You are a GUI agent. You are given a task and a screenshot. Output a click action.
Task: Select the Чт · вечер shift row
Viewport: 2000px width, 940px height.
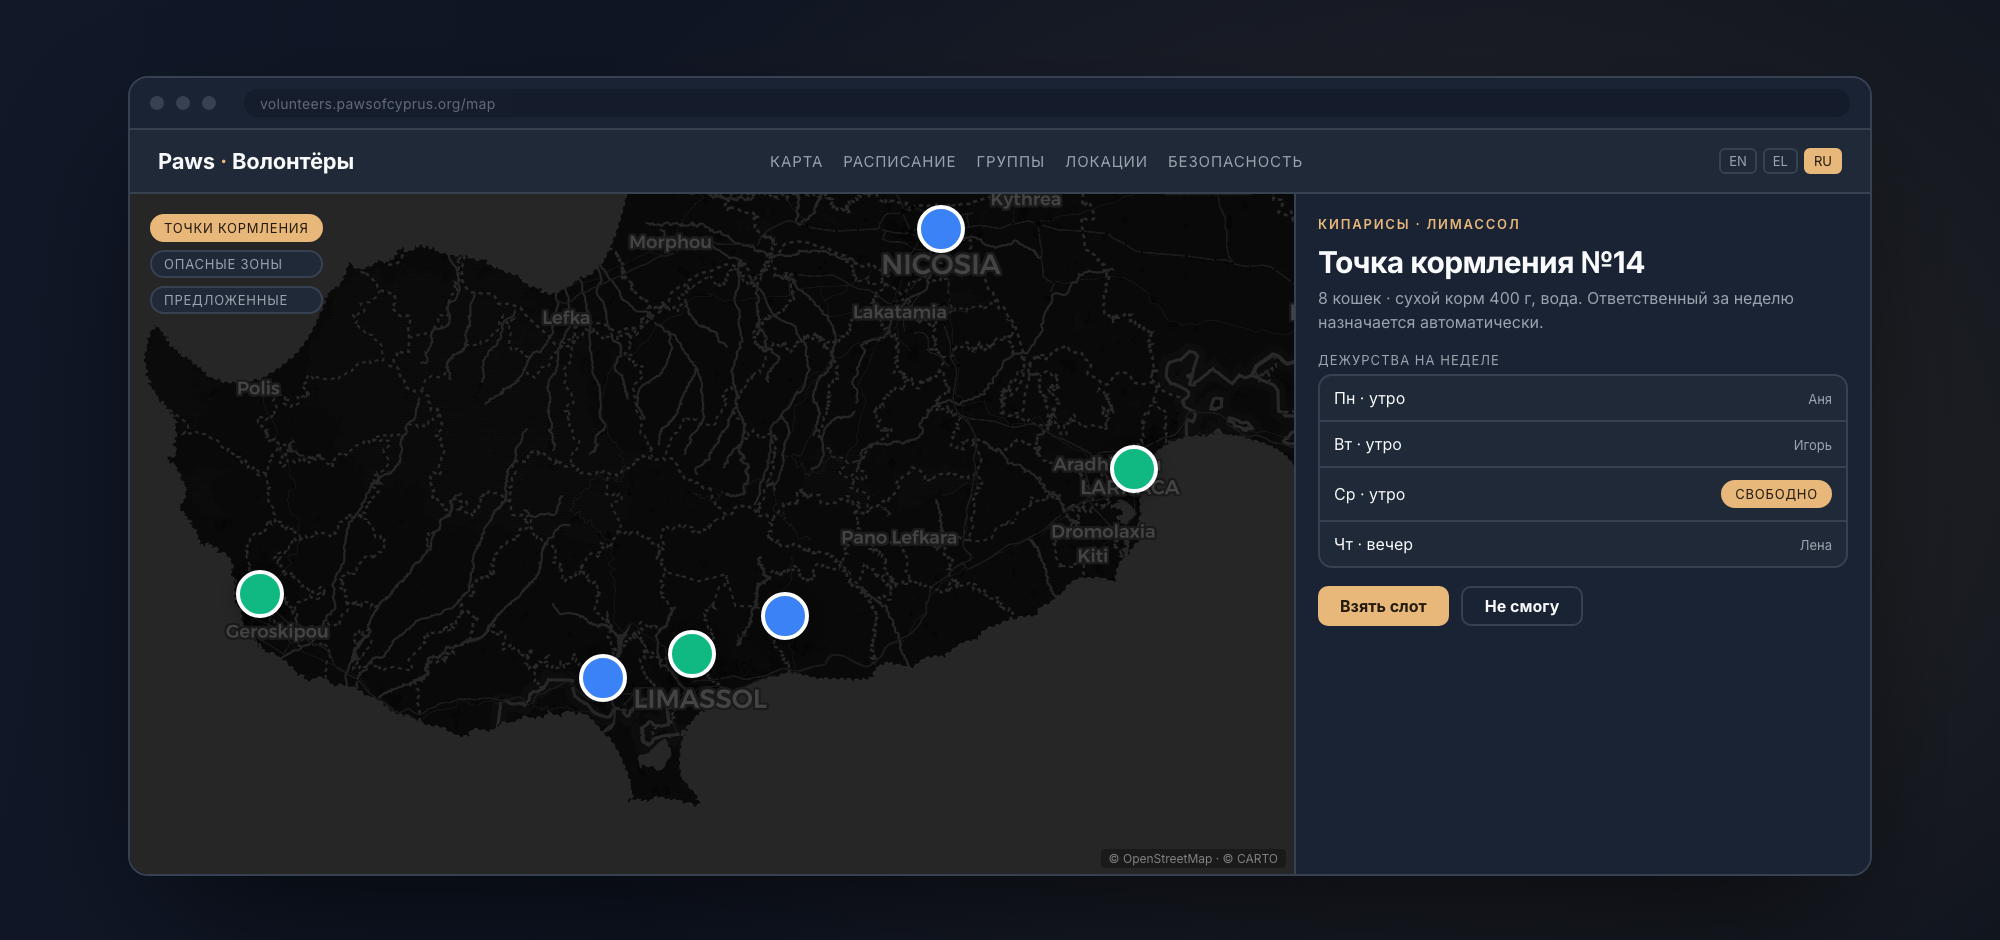pos(1582,545)
